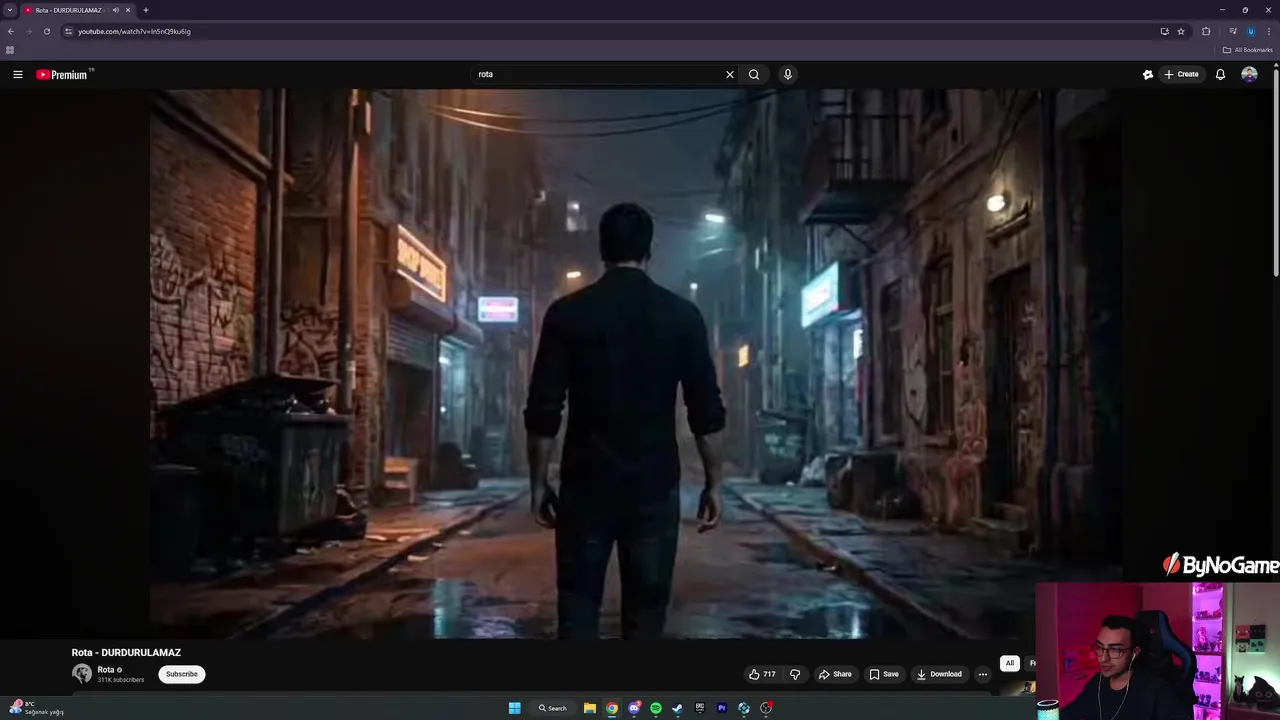Open the Rota channel avatar
The width and height of the screenshot is (1280, 720).
pyautogui.click(x=82, y=674)
